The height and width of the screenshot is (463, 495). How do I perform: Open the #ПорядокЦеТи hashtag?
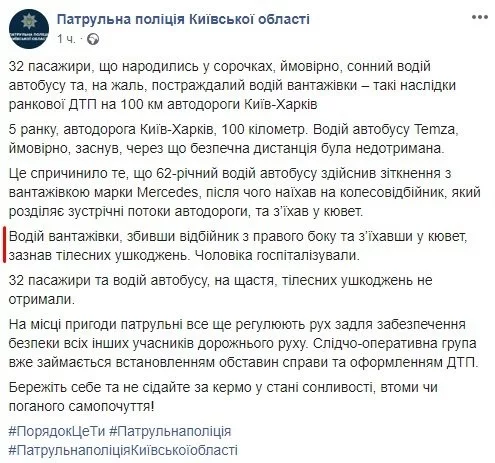[x=57, y=431]
